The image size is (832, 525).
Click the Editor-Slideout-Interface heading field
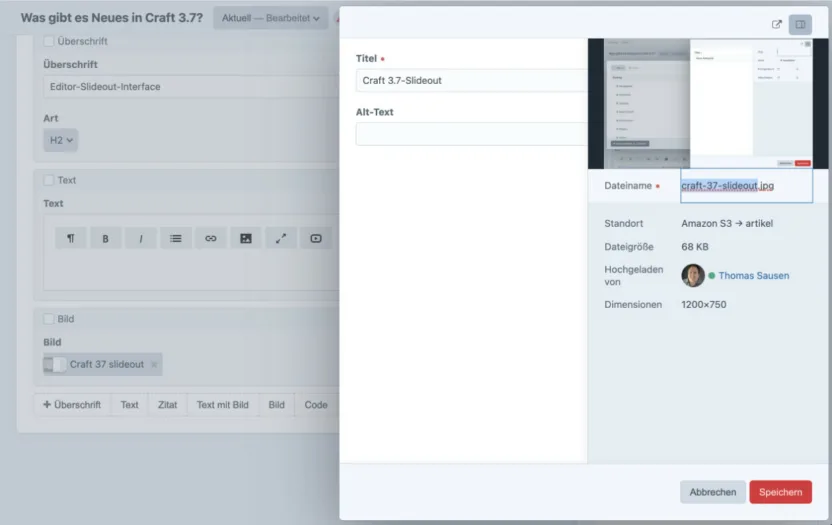tap(191, 87)
